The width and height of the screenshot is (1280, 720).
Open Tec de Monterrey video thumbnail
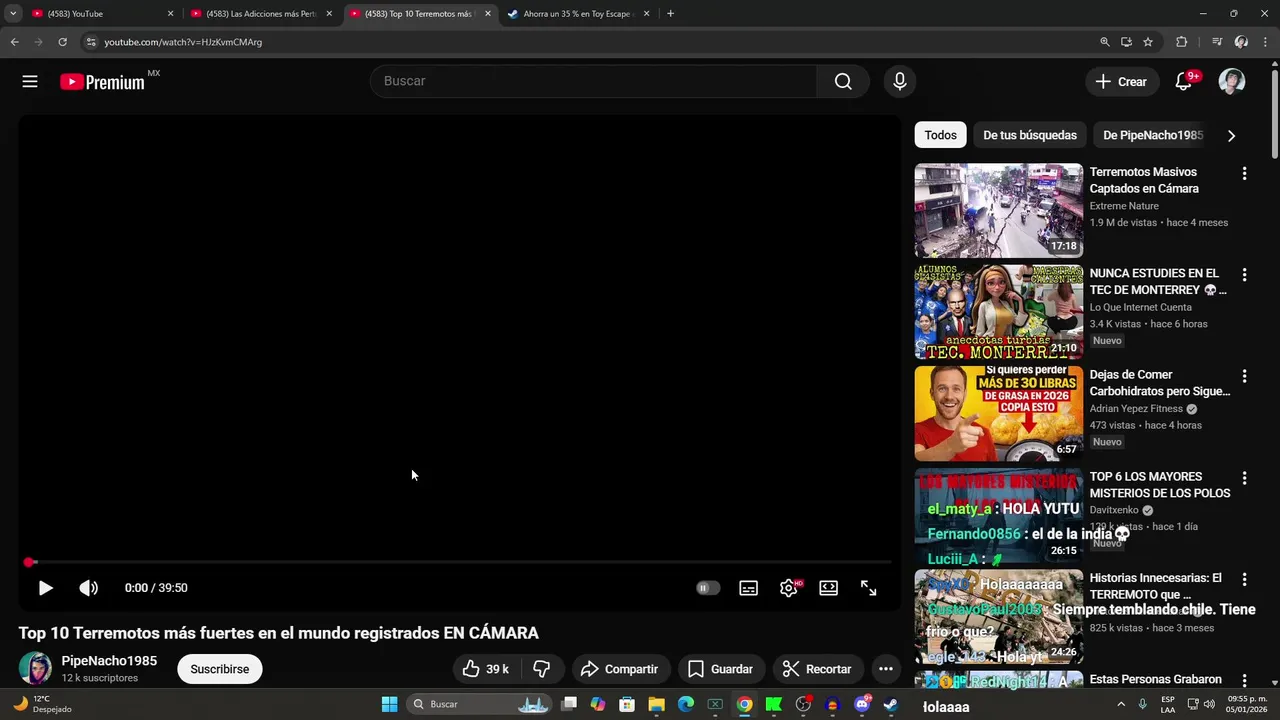tap(998, 312)
